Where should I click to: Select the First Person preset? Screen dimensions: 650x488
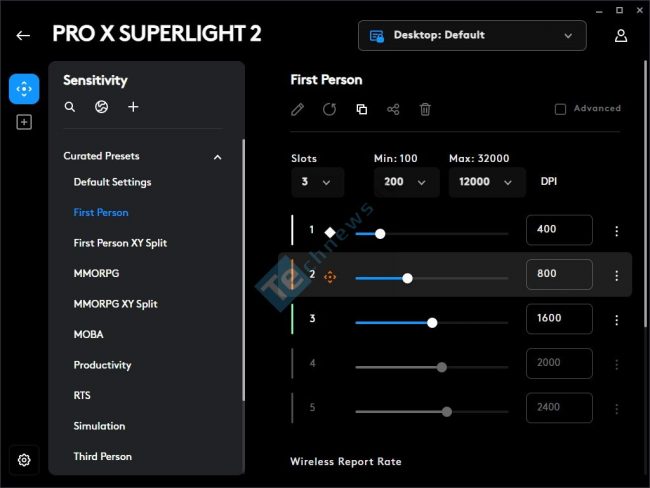pyautogui.click(x=101, y=212)
